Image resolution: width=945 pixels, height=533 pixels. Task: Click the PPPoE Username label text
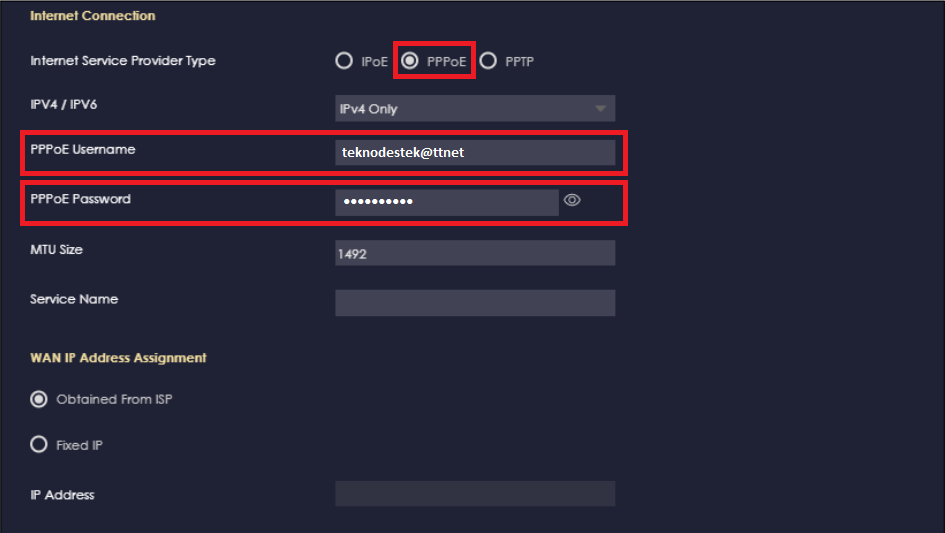pyautogui.click(x=82, y=149)
